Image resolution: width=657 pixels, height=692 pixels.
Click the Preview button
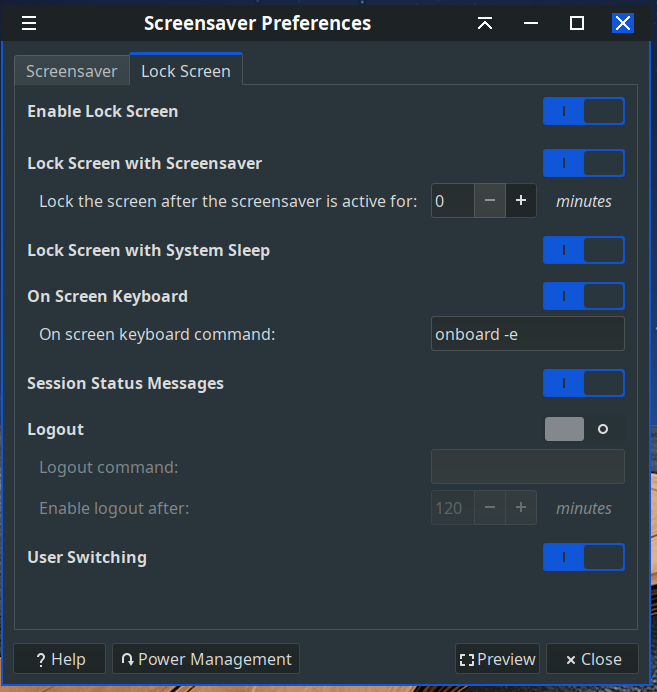click(x=497, y=659)
